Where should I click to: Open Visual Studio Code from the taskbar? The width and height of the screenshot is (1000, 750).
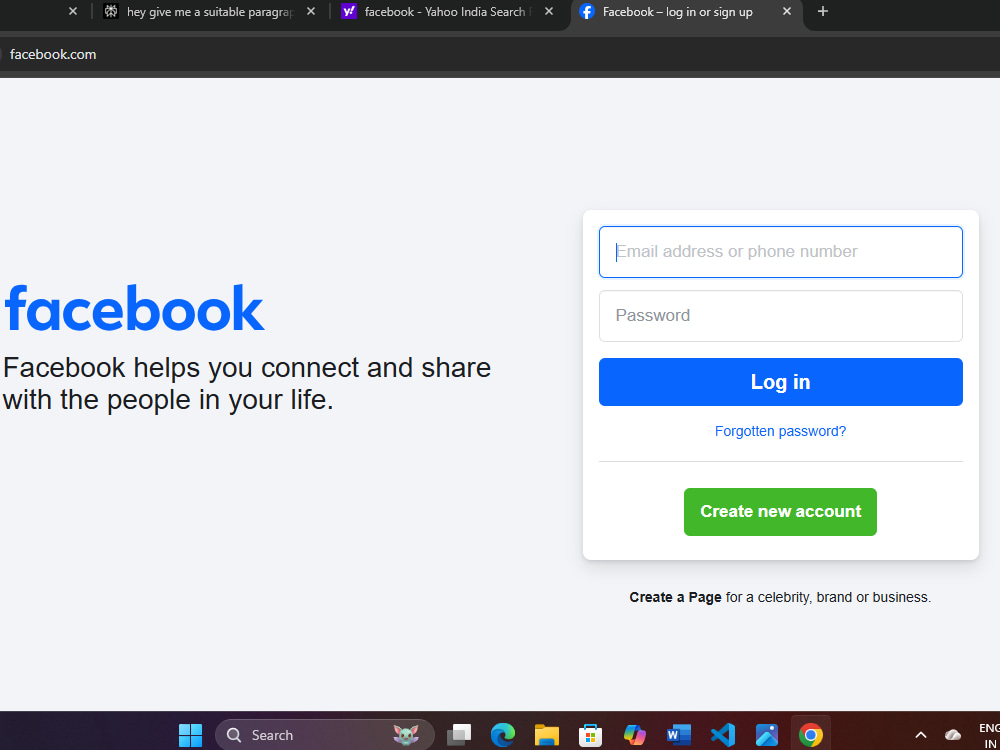coord(723,735)
